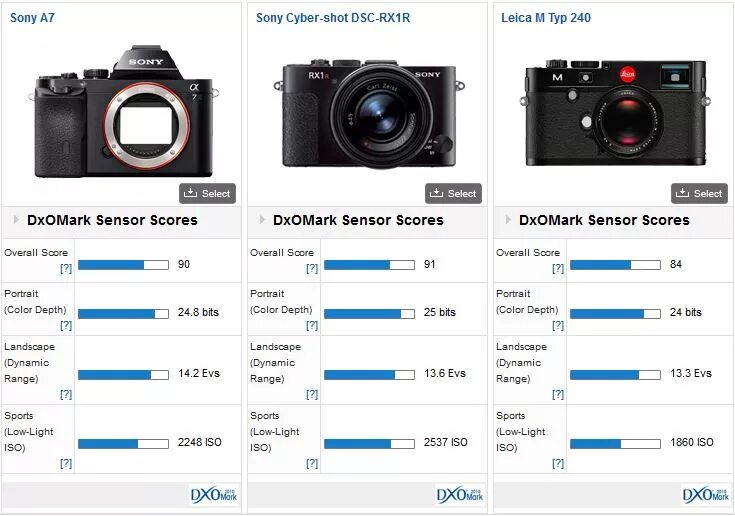Open the [?] help for RX1R Overall Score

312,269
